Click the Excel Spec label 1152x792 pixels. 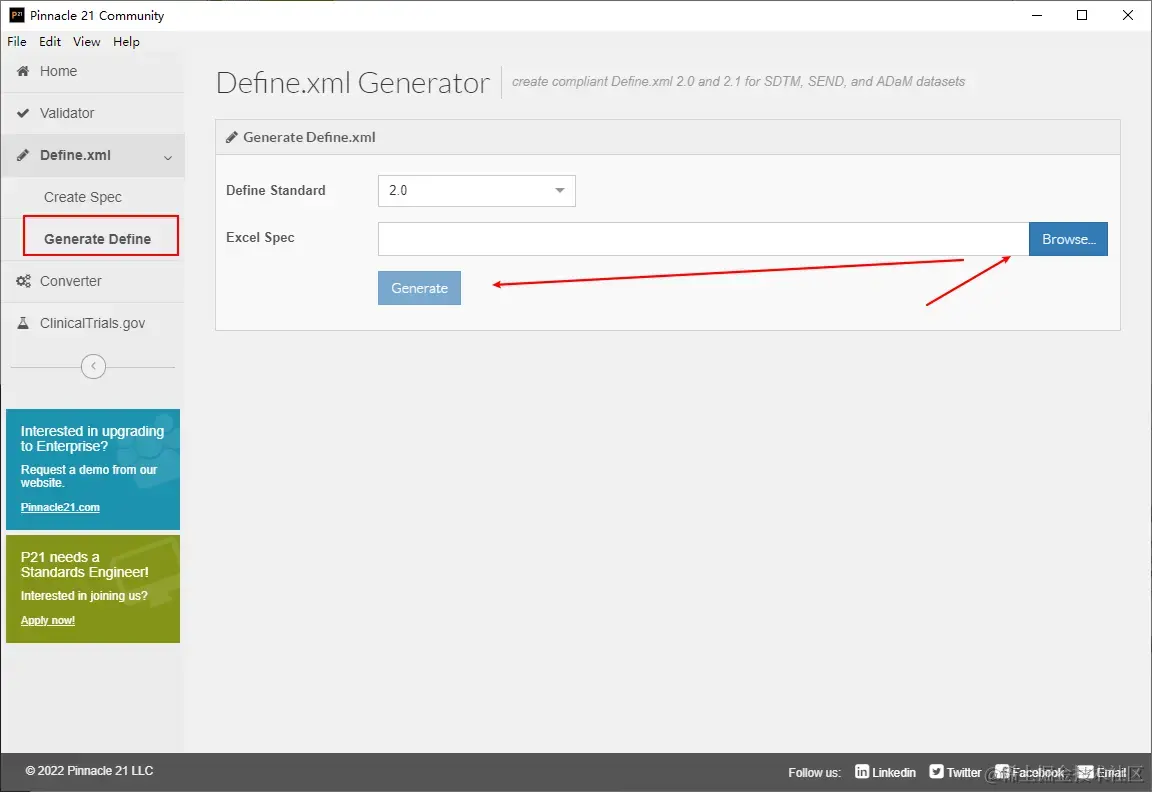click(260, 237)
